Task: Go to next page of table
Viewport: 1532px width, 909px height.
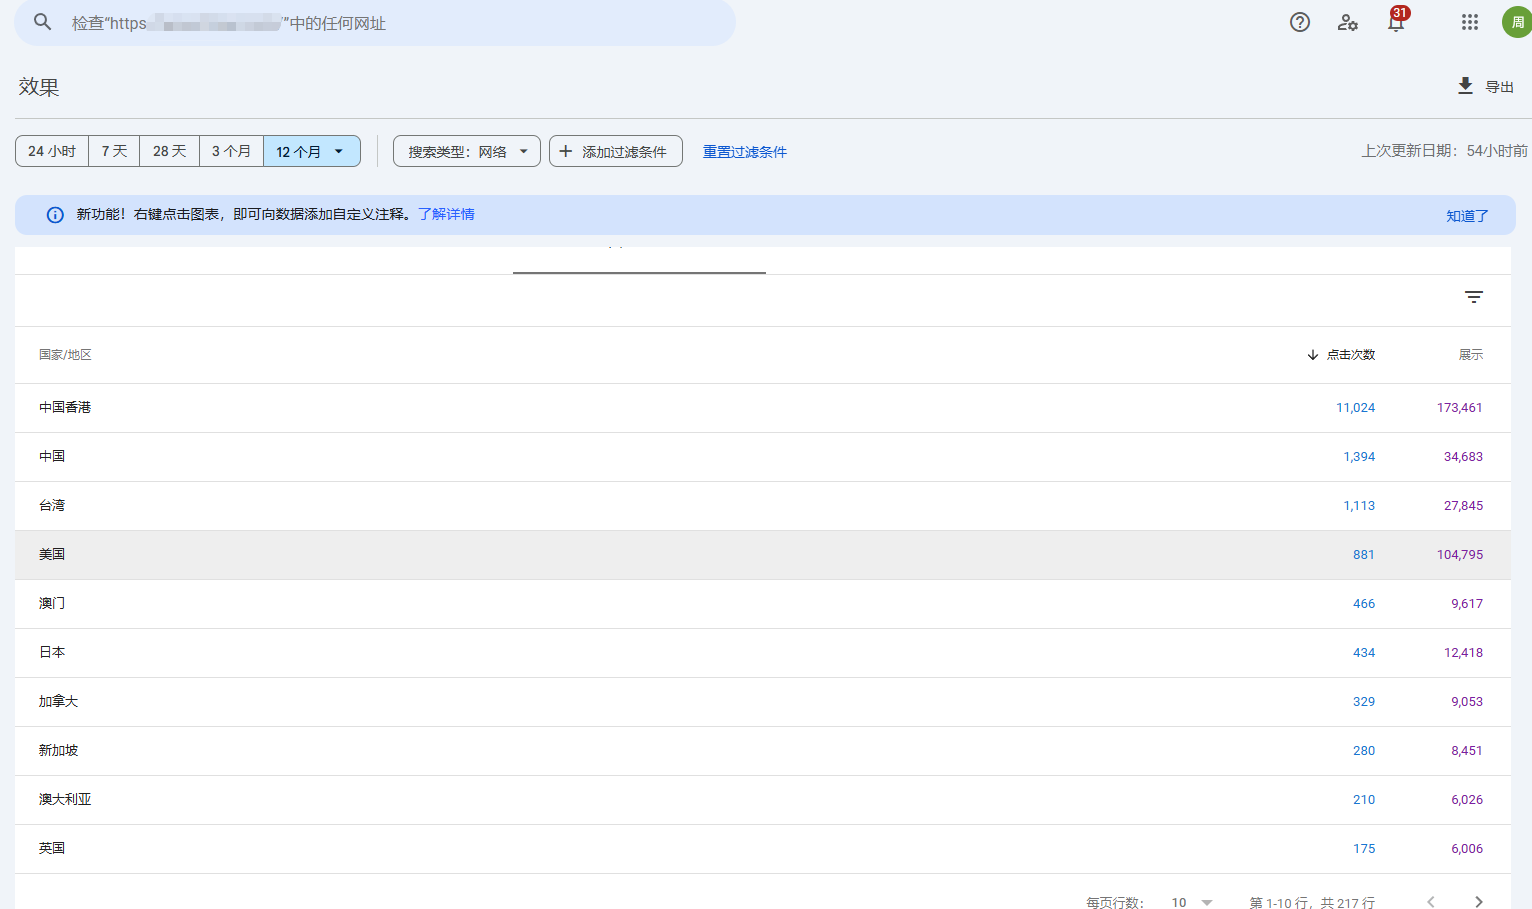Action: click(1478, 901)
